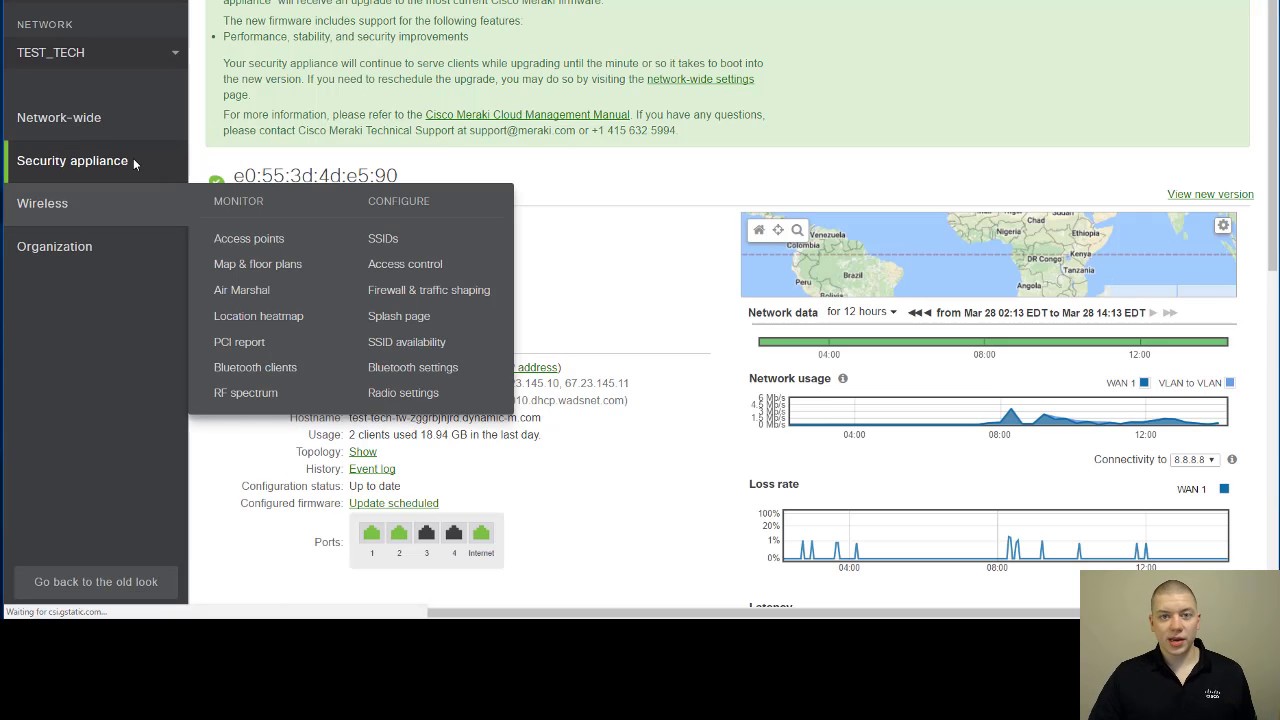Select PCI report menu item
The image size is (1280, 720).
tap(239, 342)
